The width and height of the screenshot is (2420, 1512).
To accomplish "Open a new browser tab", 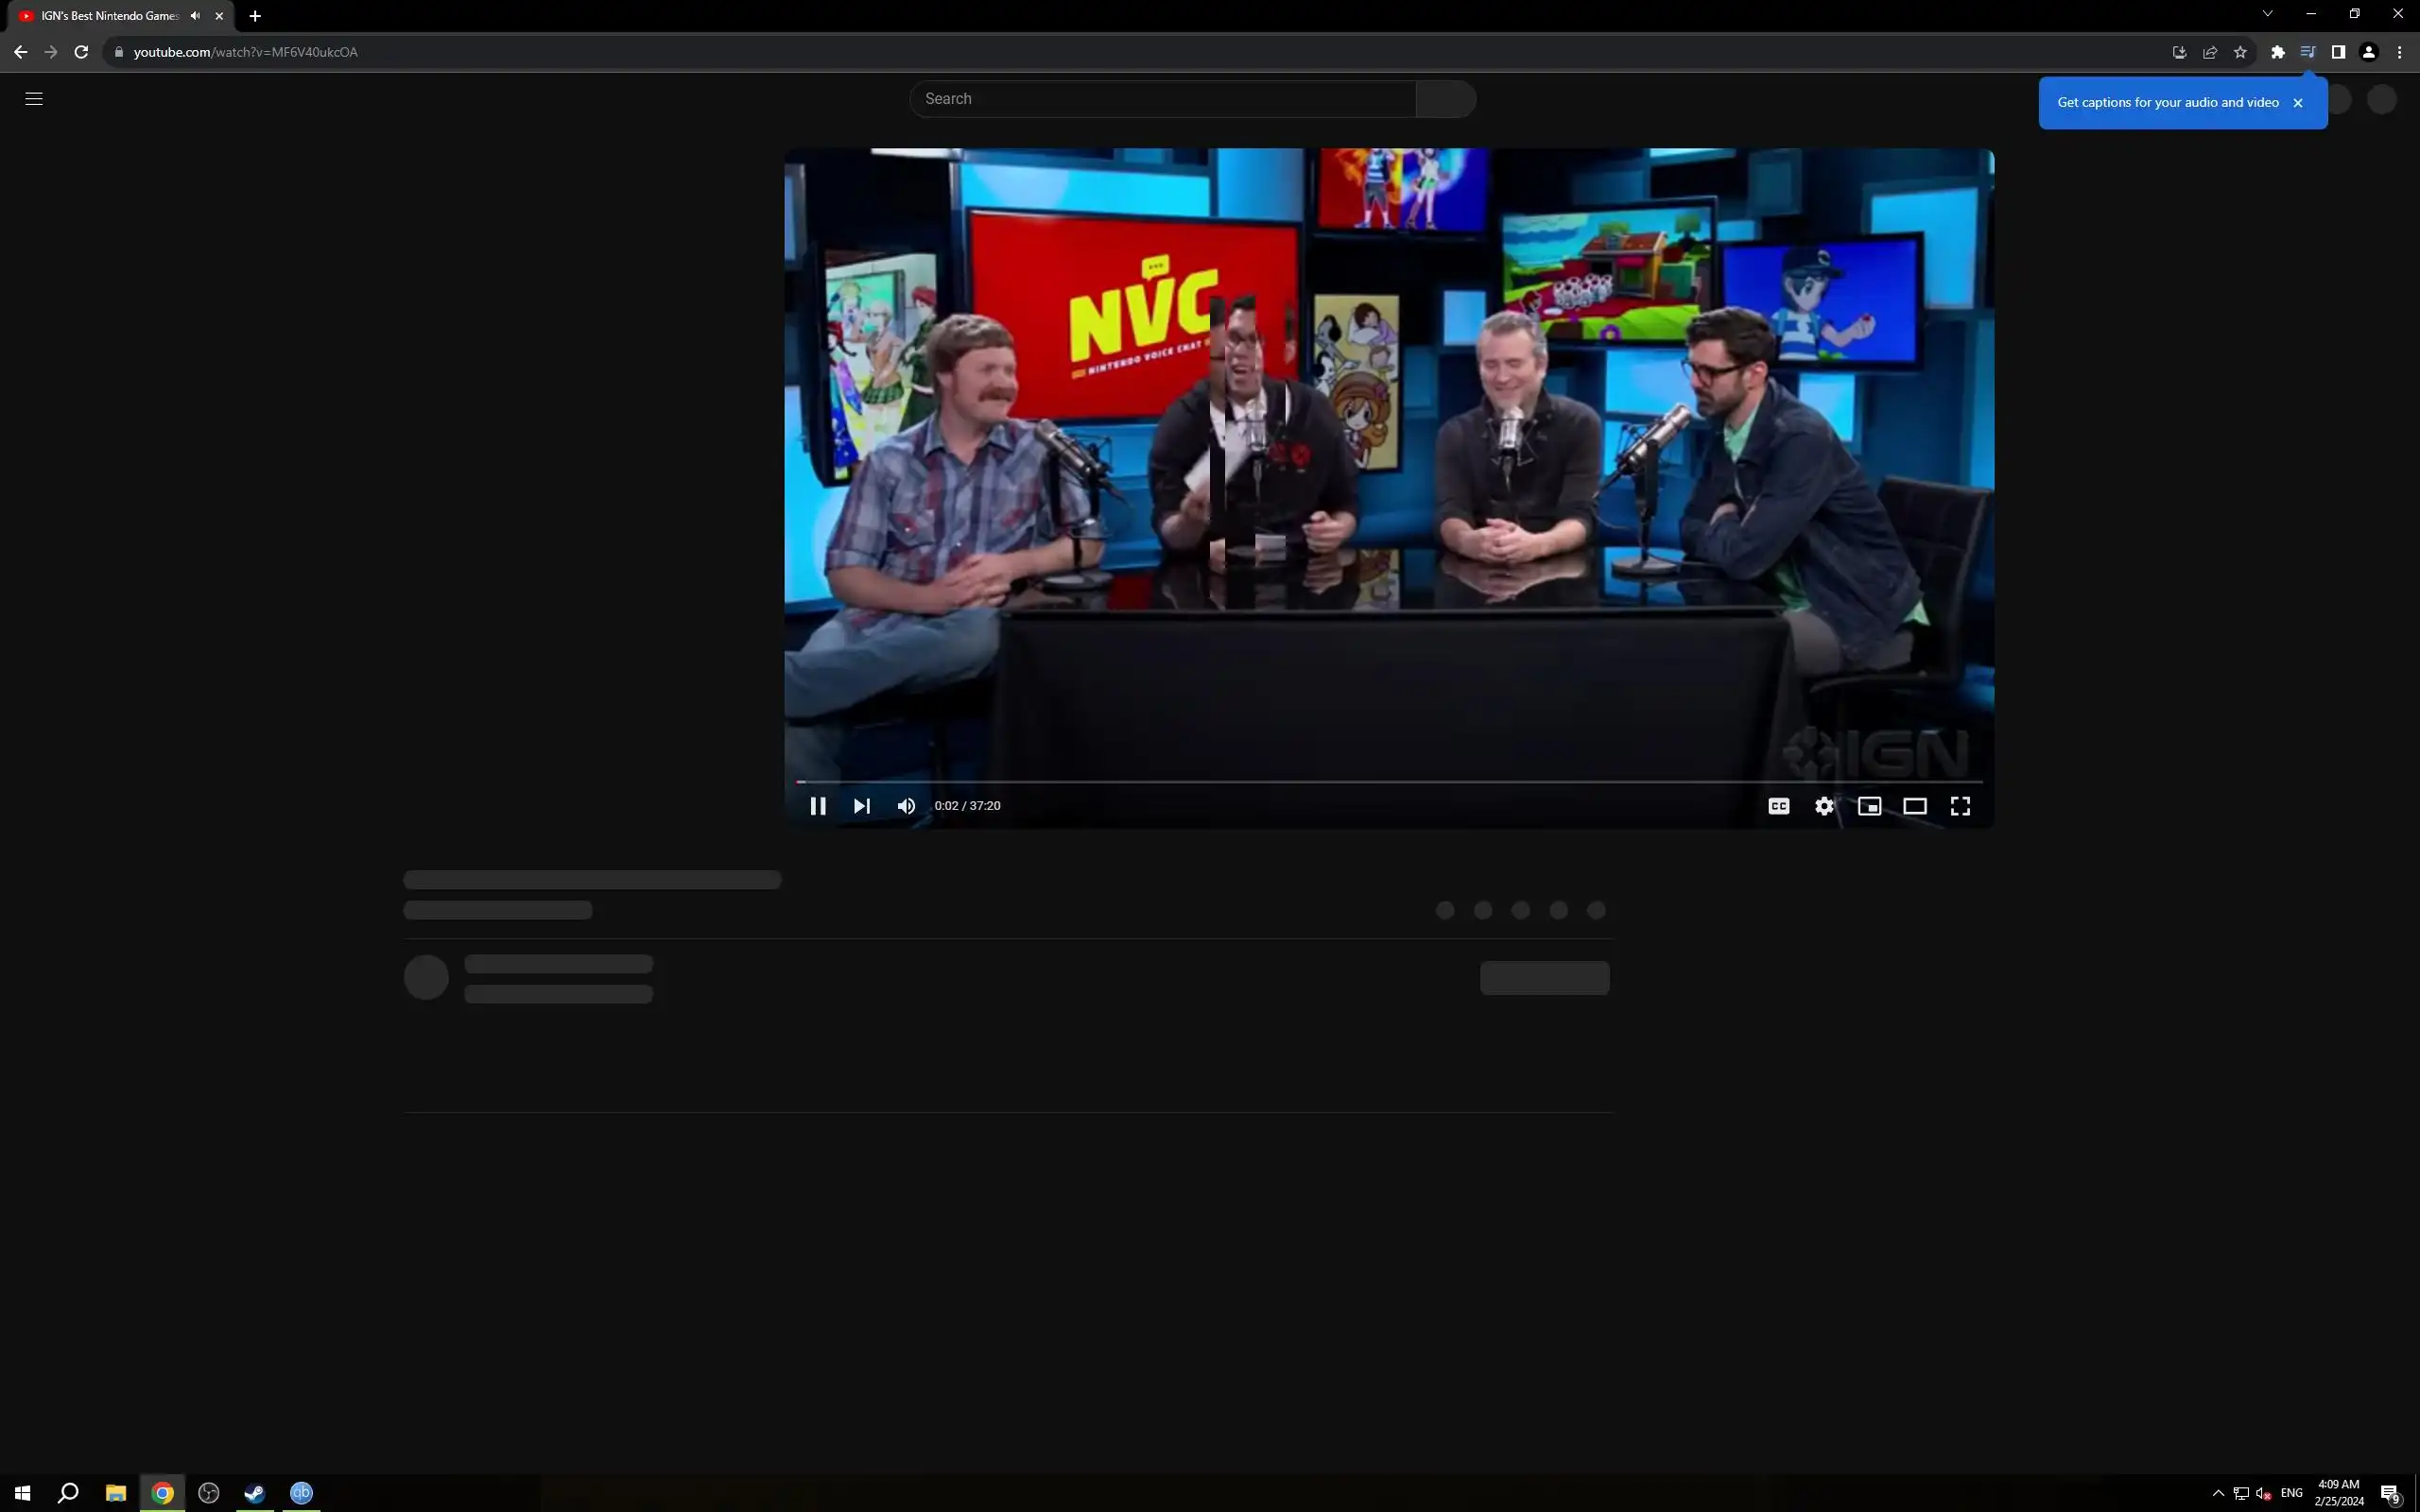I will click(x=255, y=16).
